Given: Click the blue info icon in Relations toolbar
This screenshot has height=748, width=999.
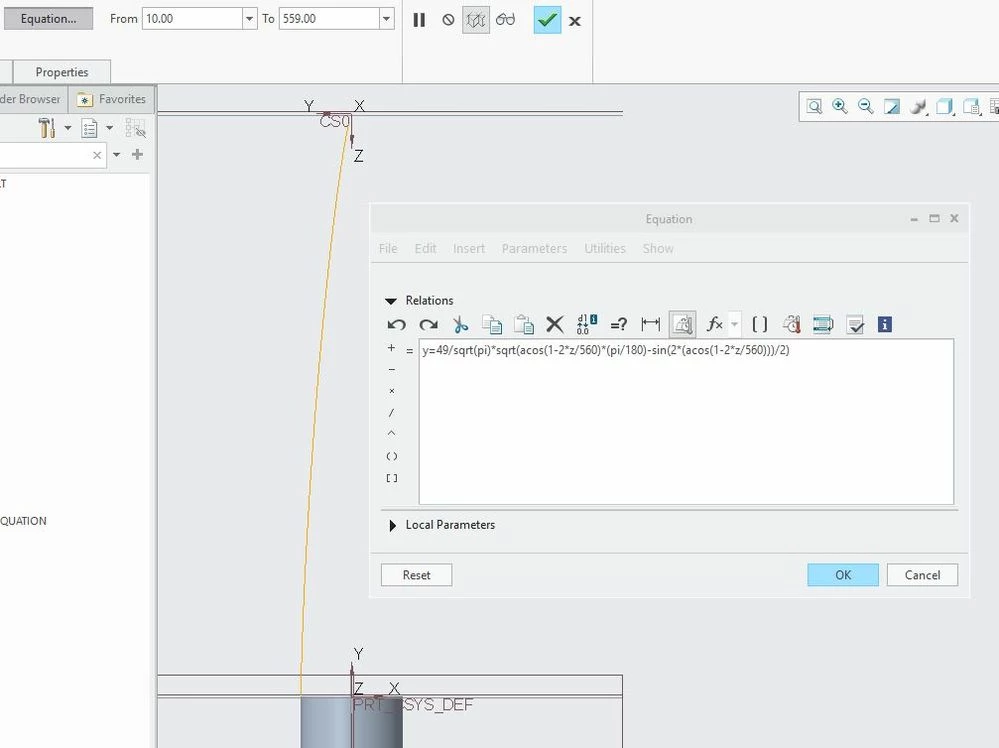Looking at the screenshot, I should [x=884, y=324].
